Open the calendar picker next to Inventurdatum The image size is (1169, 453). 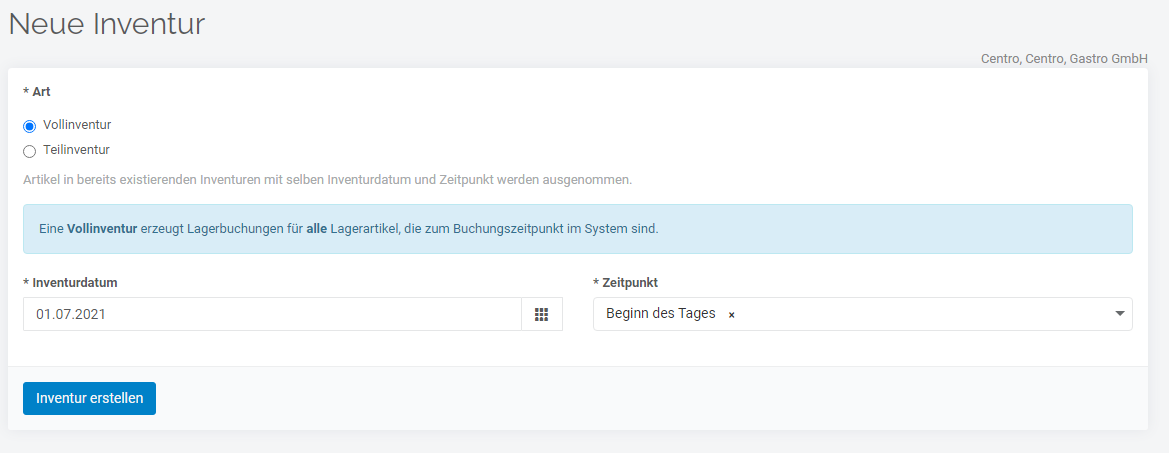(x=542, y=314)
